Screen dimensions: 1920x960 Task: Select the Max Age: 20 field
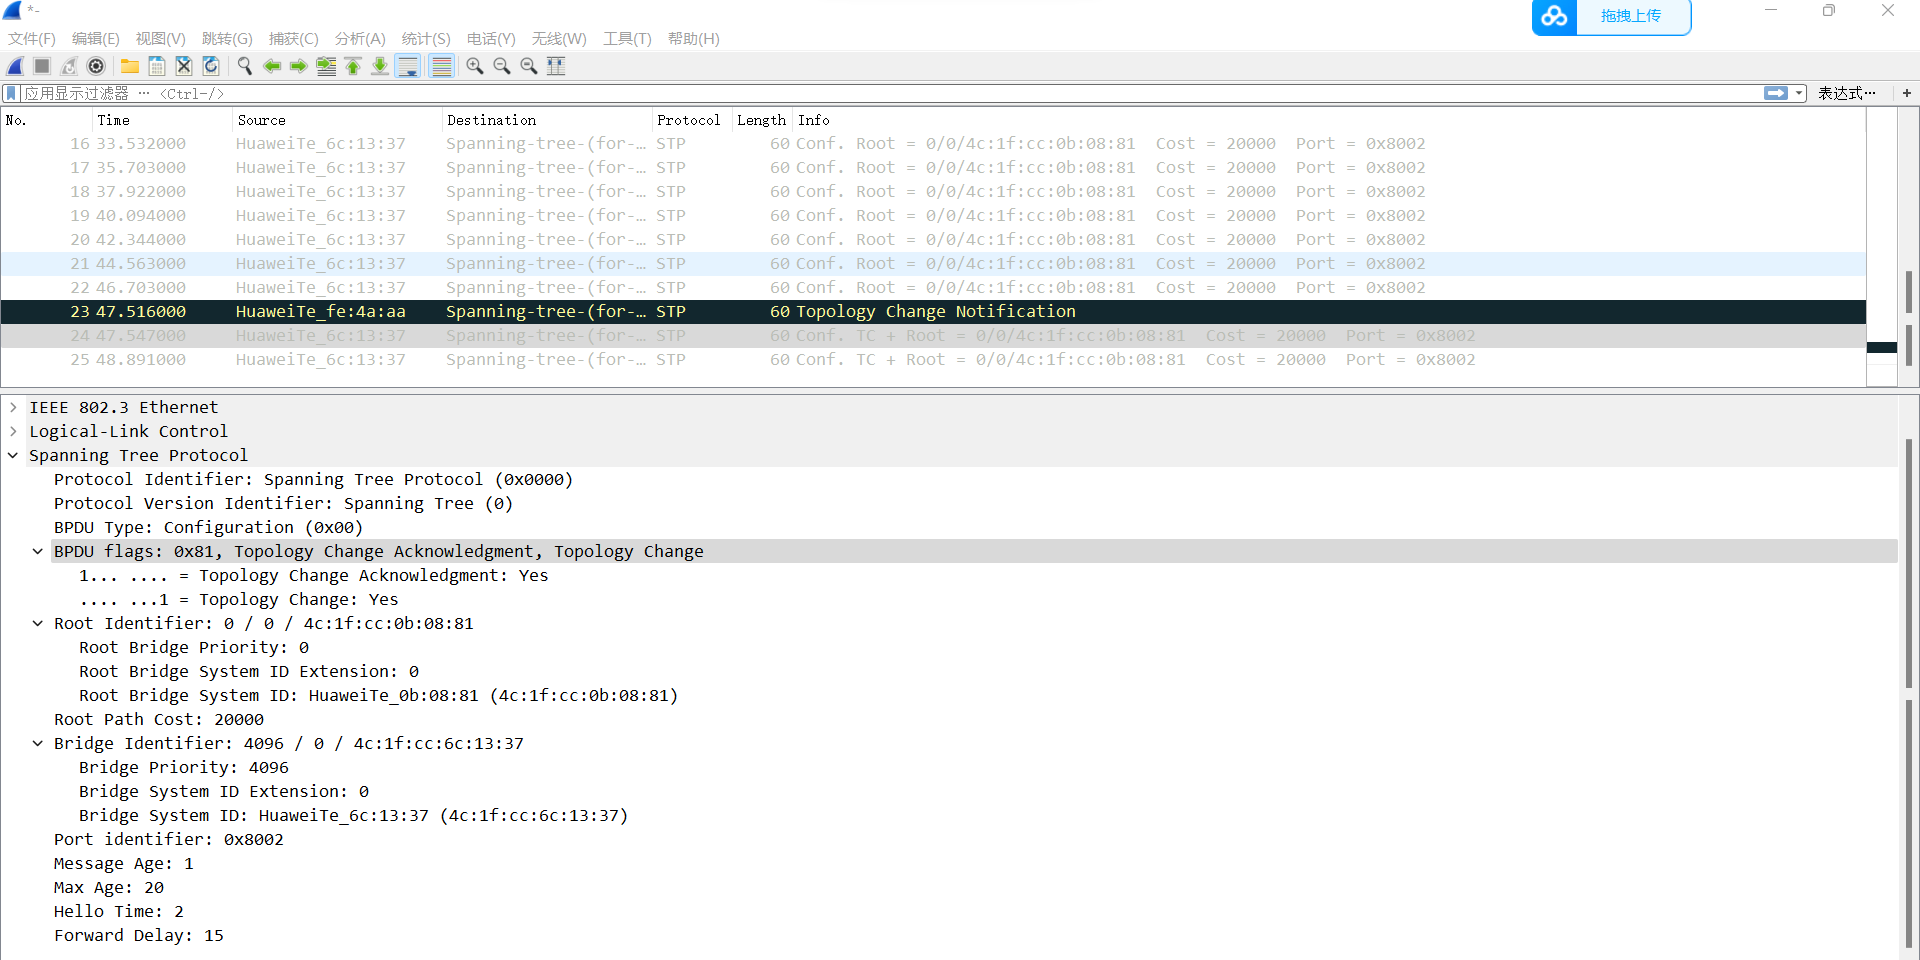[109, 887]
